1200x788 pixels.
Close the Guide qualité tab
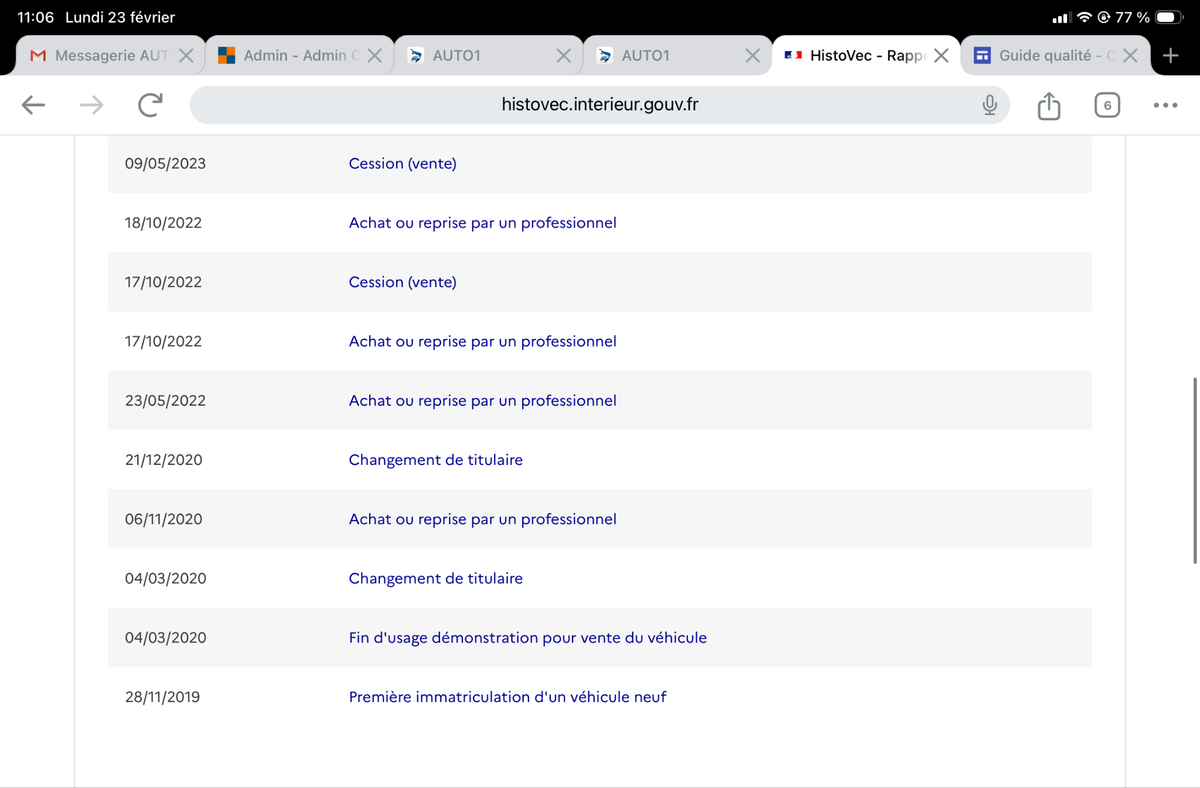click(1130, 55)
